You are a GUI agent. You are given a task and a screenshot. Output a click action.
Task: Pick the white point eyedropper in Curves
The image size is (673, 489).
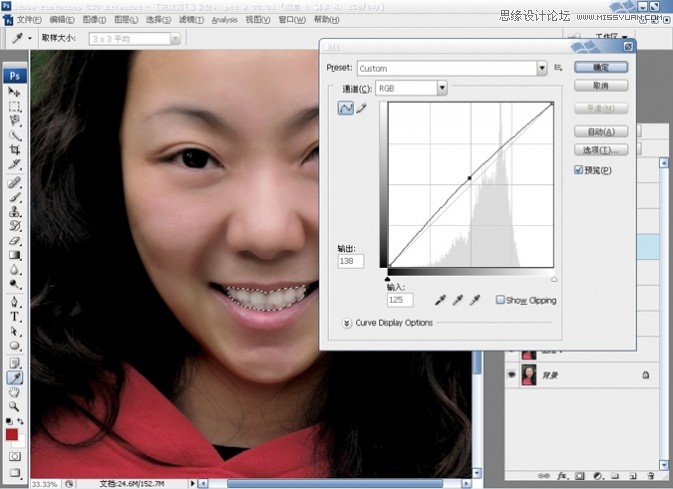tap(475, 300)
